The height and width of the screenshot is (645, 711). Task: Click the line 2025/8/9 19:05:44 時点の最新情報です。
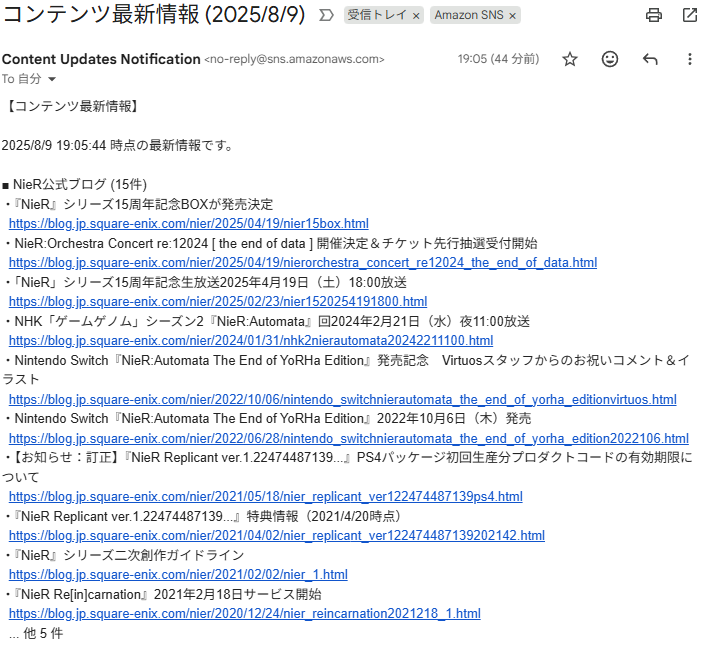[x=118, y=146]
